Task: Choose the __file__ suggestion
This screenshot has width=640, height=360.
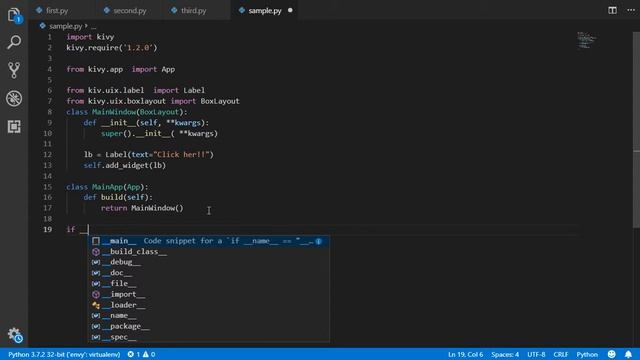Action: [209, 283]
